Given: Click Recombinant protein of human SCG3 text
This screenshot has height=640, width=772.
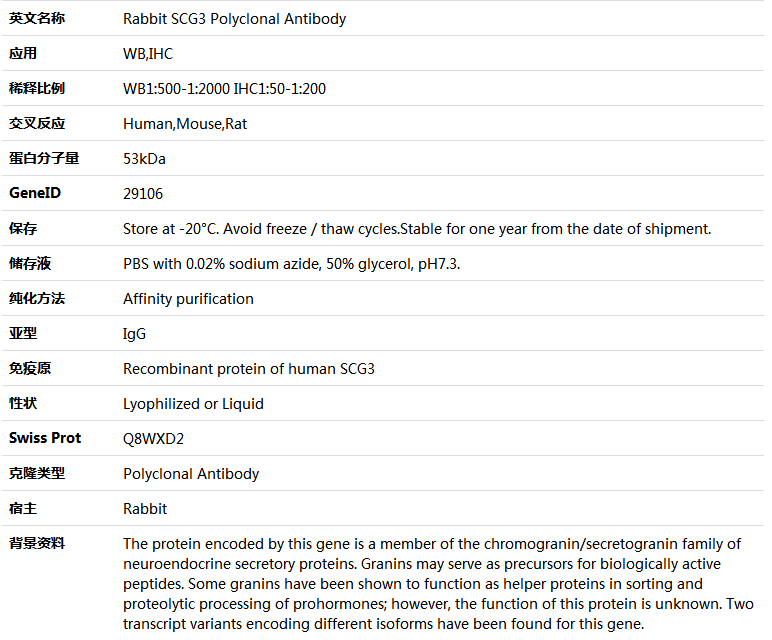Looking at the screenshot, I should 249,369.
